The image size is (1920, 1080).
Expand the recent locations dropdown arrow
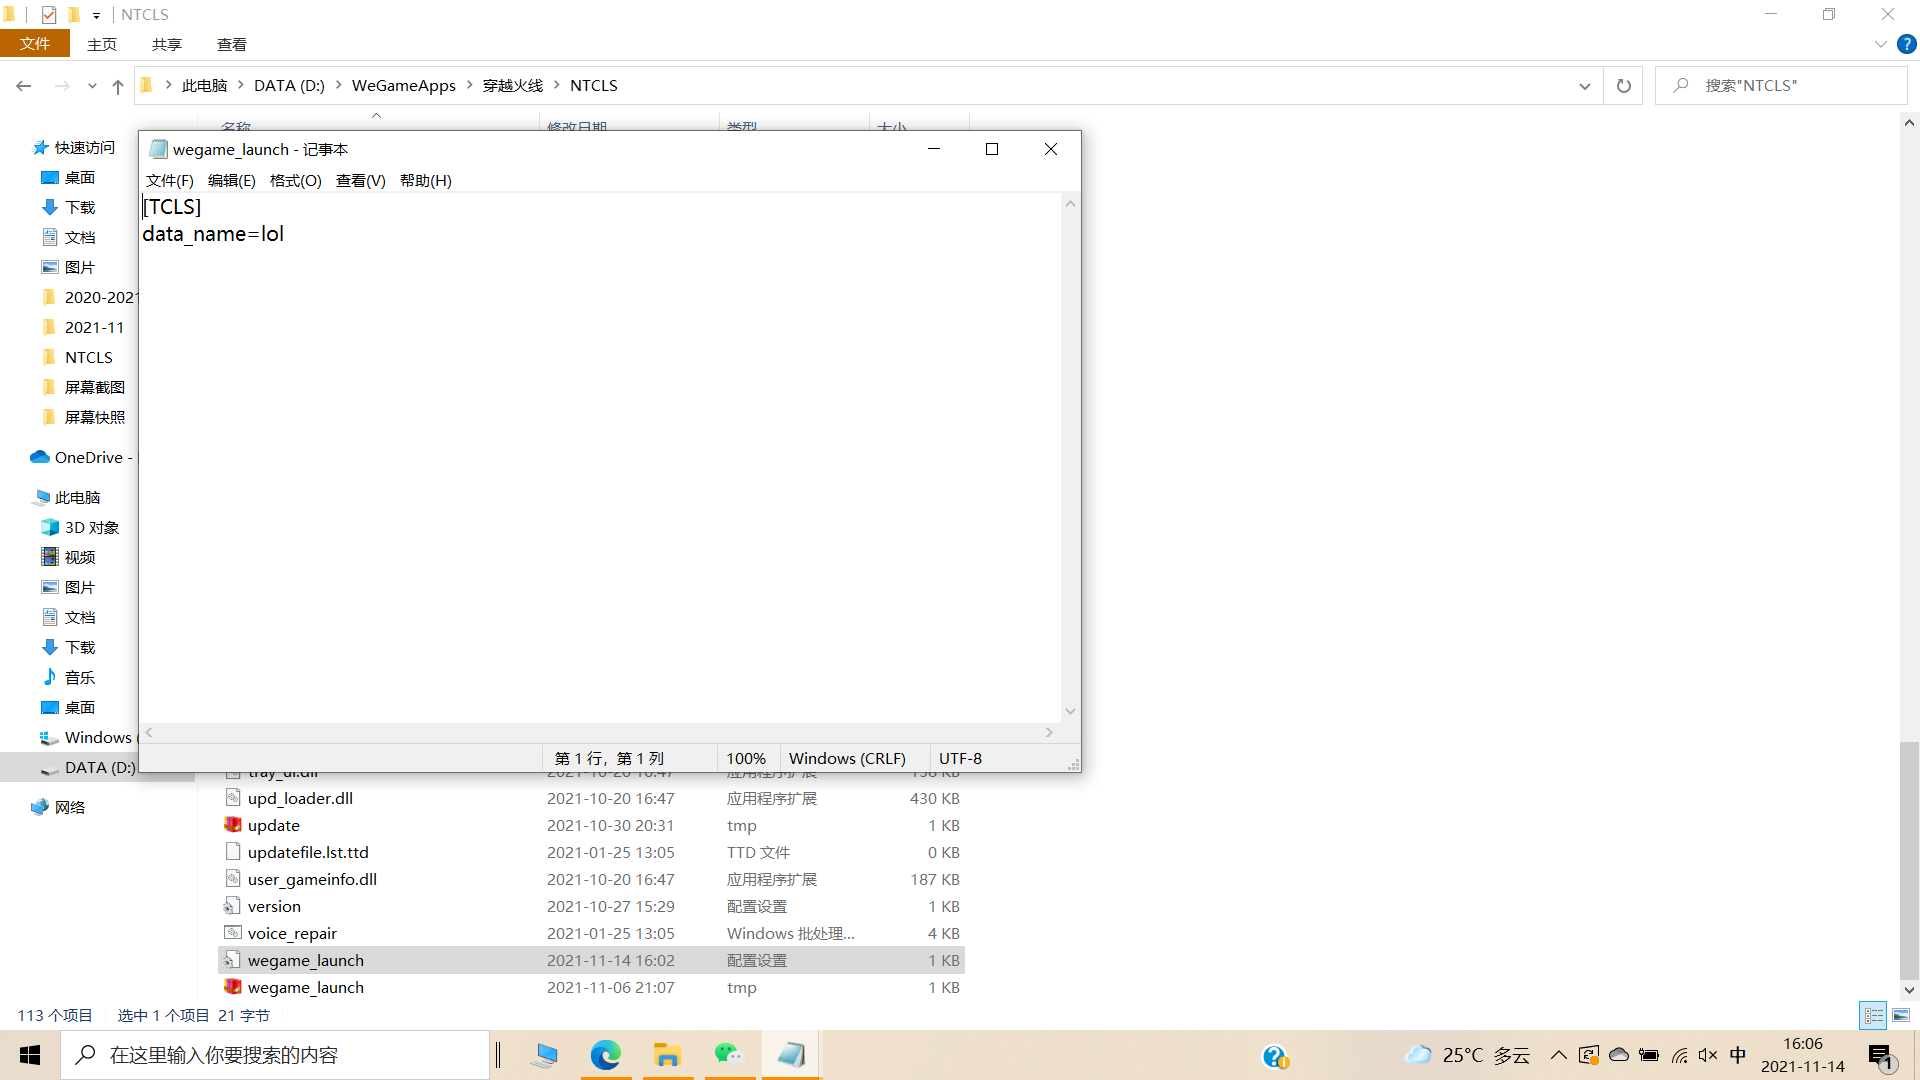click(x=92, y=87)
